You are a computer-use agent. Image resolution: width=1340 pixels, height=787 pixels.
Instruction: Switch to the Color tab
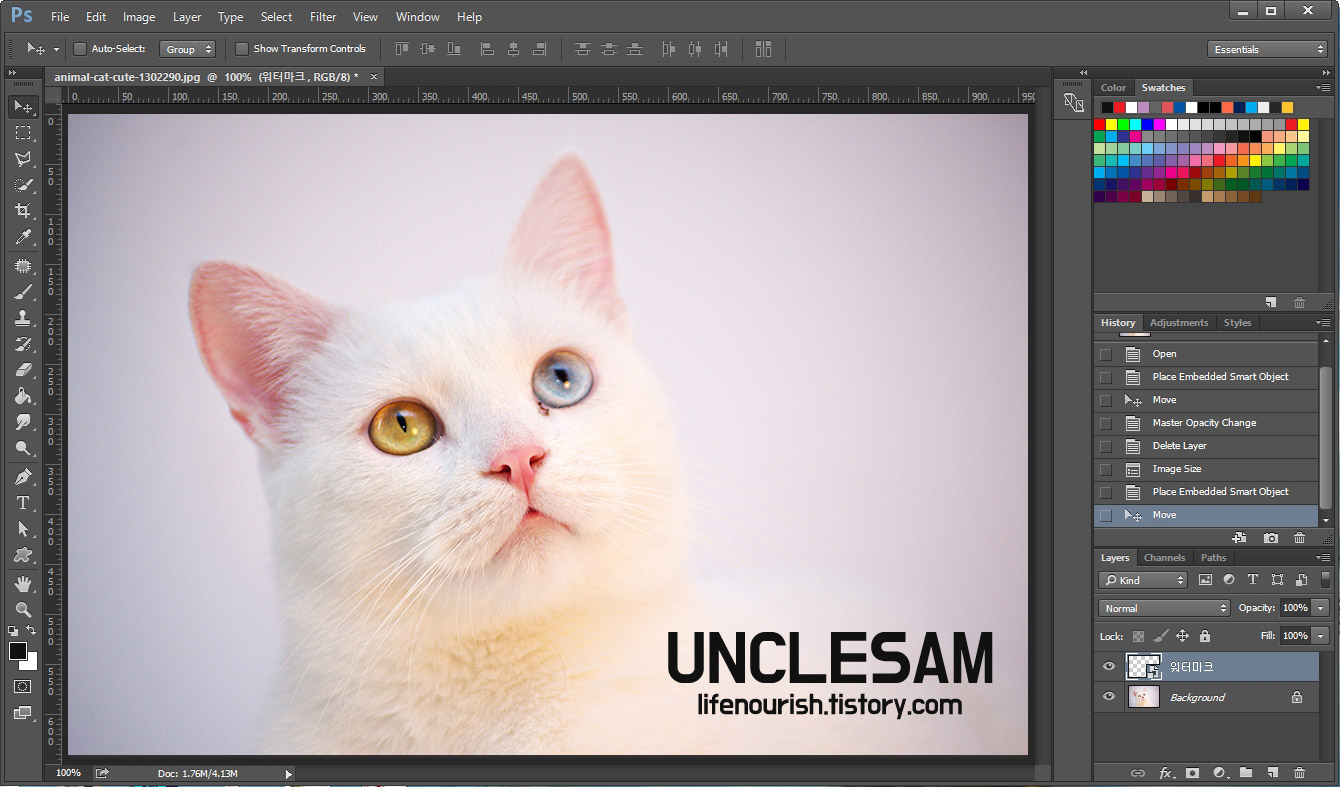pos(1113,88)
